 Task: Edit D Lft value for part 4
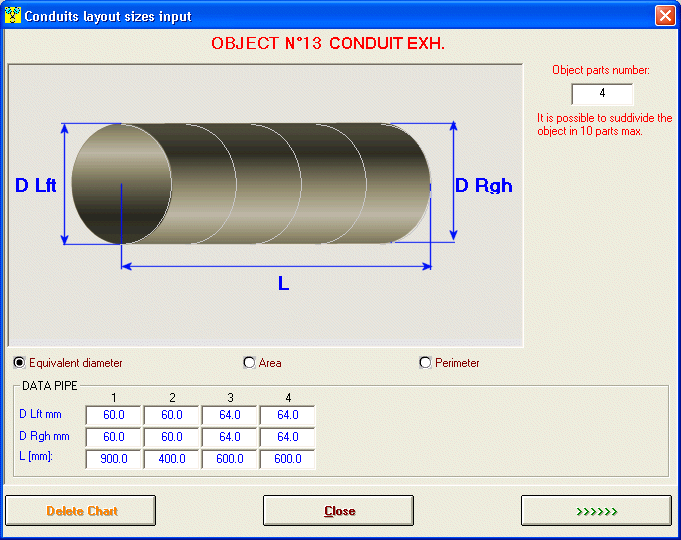(288, 415)
